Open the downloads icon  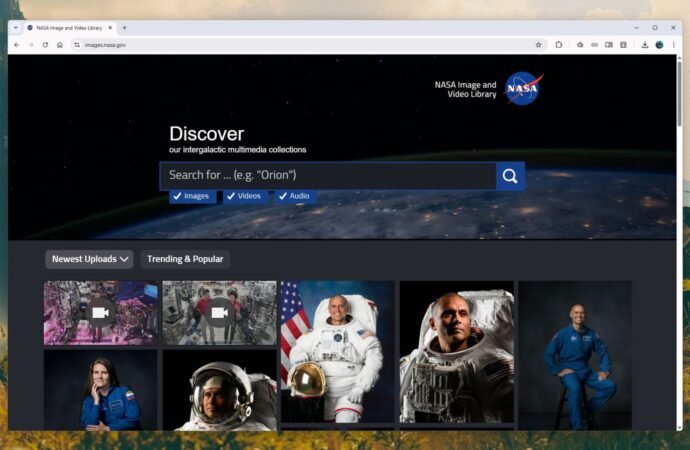(645, 45)
